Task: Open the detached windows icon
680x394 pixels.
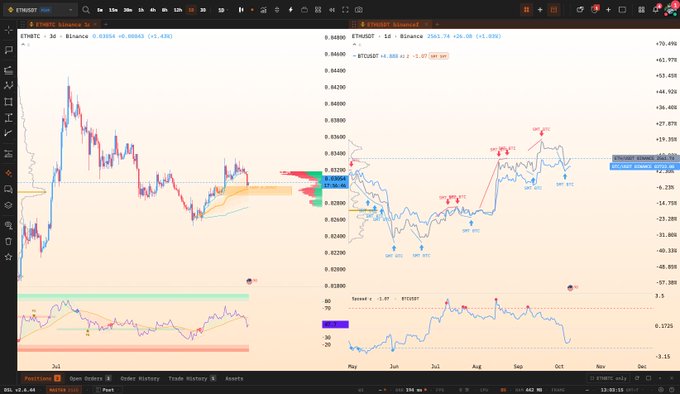Action: click(x=580, y=10)
